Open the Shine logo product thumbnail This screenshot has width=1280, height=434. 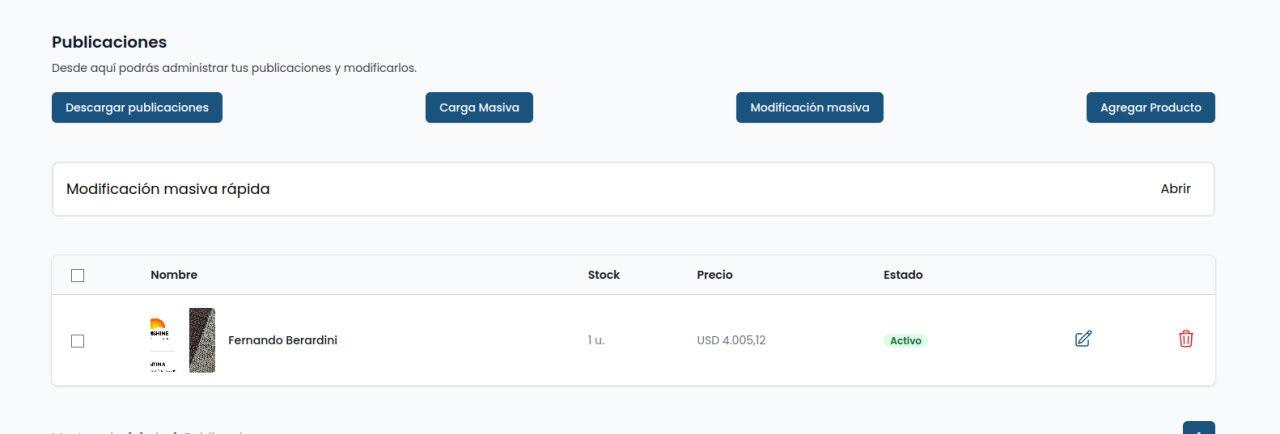160,341
